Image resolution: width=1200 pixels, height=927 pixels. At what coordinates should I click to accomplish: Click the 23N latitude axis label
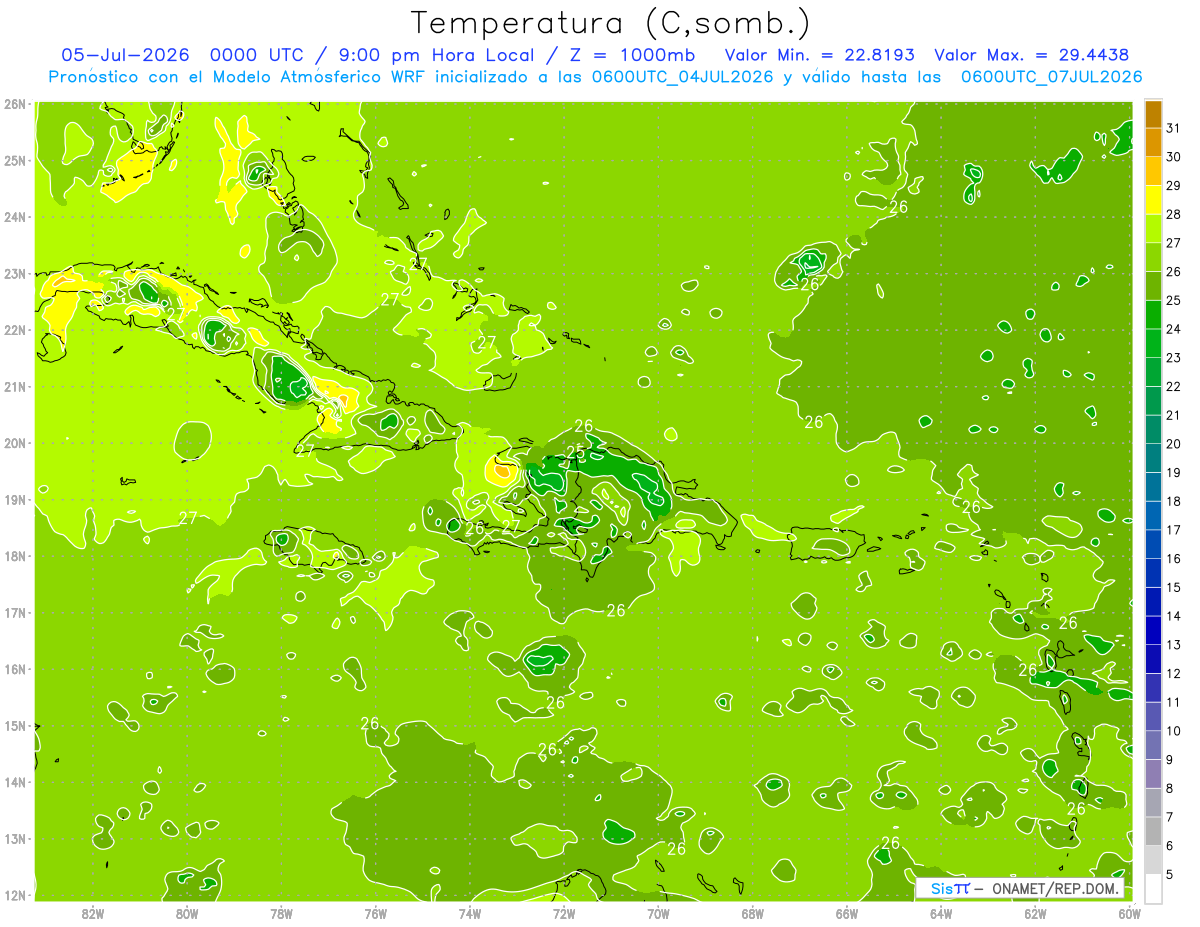click(x=15, y=273)
